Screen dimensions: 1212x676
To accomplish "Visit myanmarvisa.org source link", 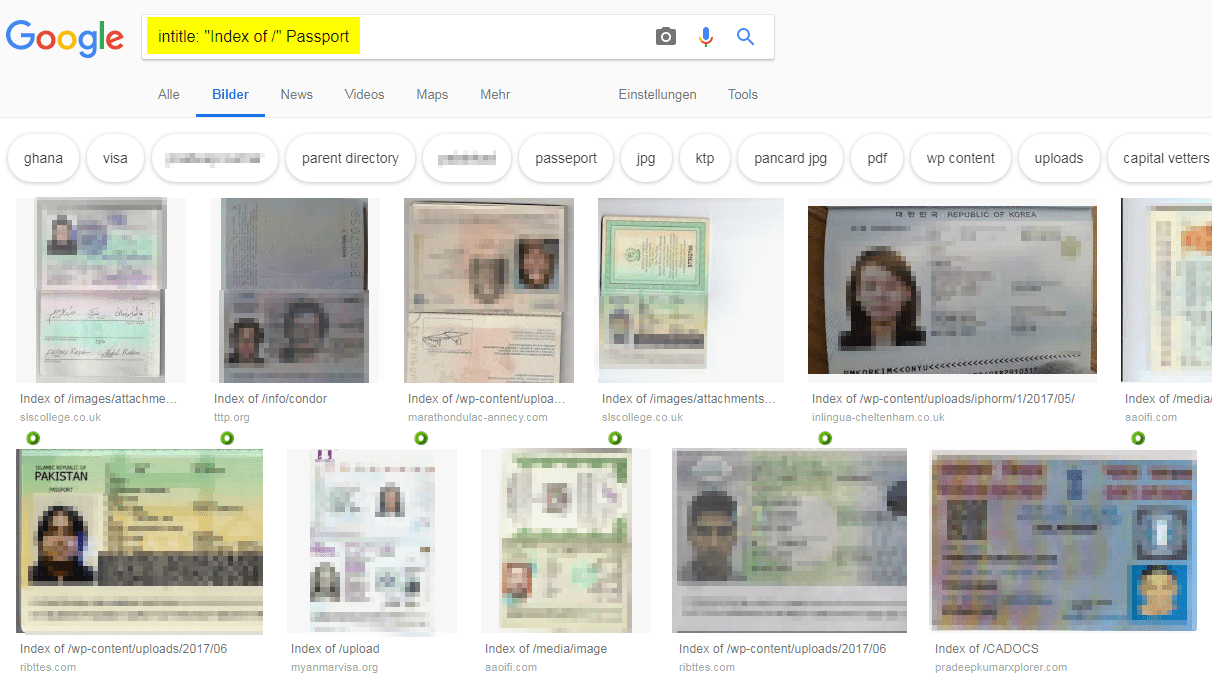I will pyautogui.click(x=335, y=667).
